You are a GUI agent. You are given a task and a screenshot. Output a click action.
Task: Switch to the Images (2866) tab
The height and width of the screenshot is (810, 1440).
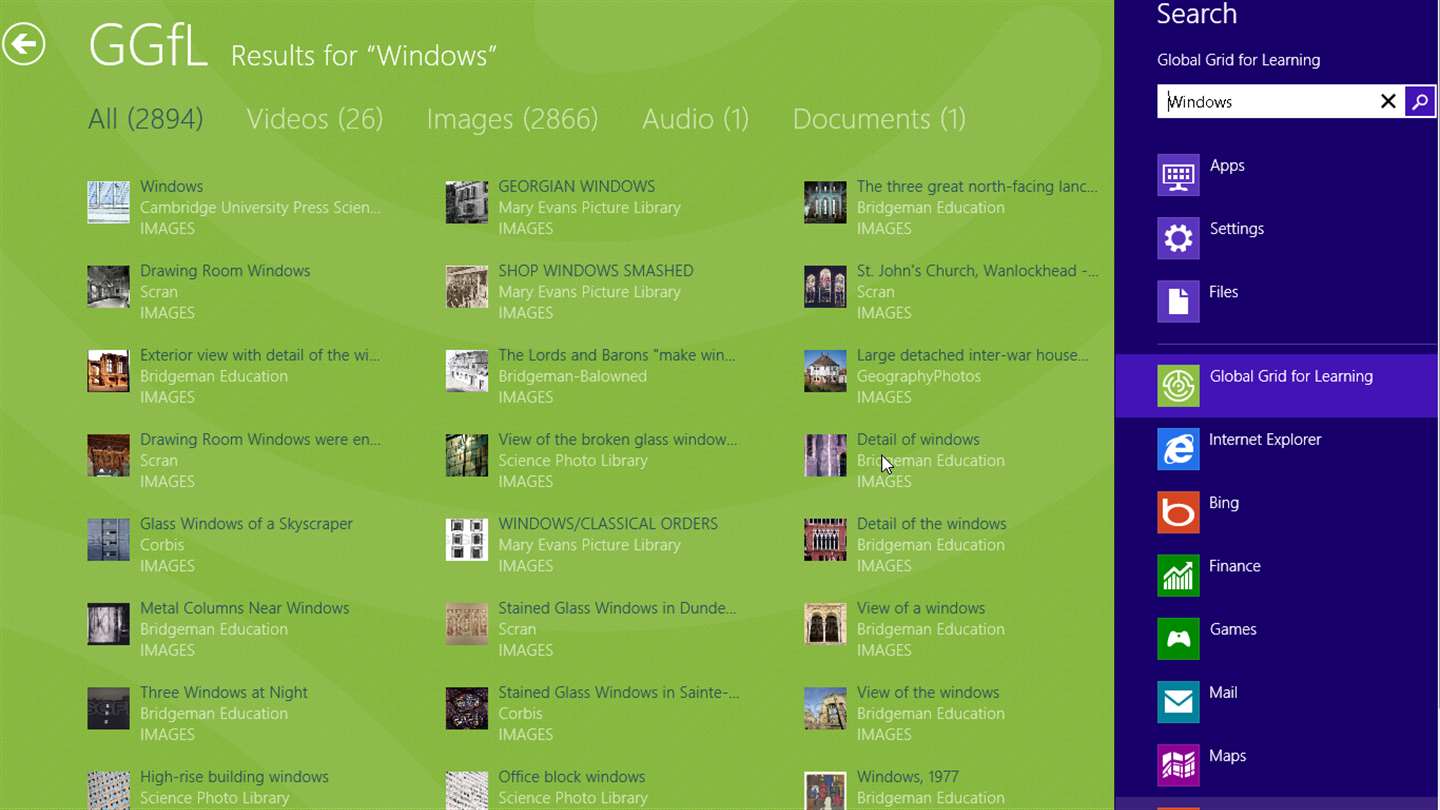[512, 119]
